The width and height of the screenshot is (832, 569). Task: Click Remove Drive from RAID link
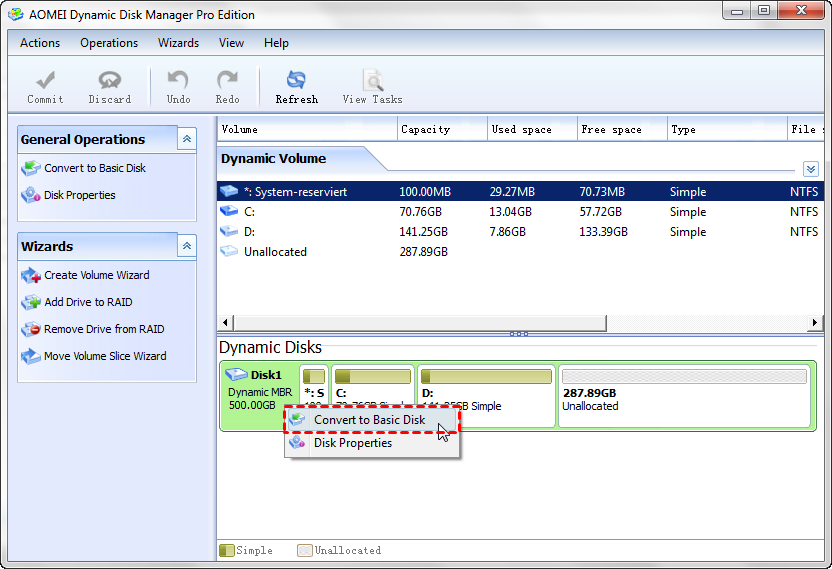pos(104,329)
